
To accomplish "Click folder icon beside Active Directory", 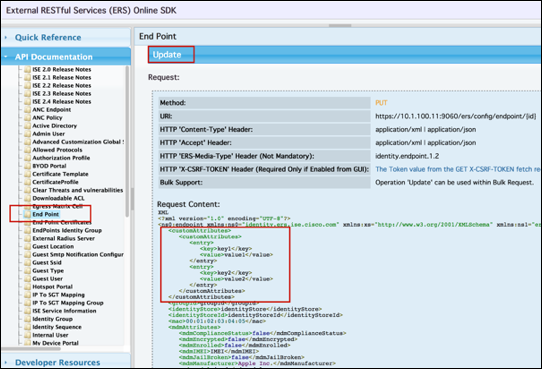I will tap(27, 126).
